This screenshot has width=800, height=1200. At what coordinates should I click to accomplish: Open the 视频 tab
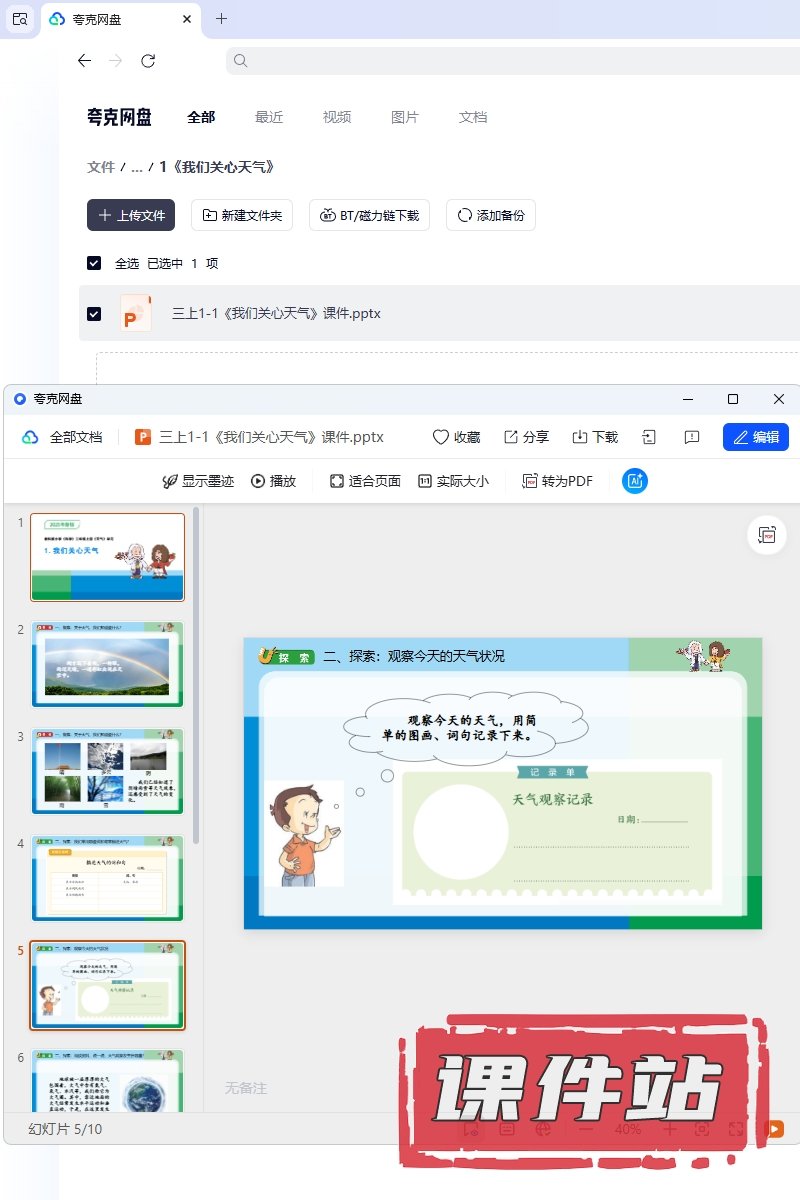coord(337,117)
